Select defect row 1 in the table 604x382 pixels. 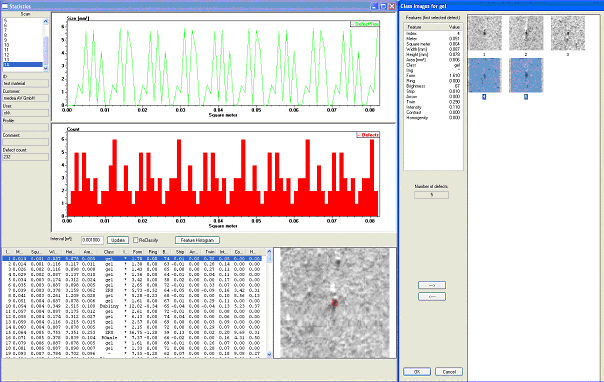tap(132, 259)
